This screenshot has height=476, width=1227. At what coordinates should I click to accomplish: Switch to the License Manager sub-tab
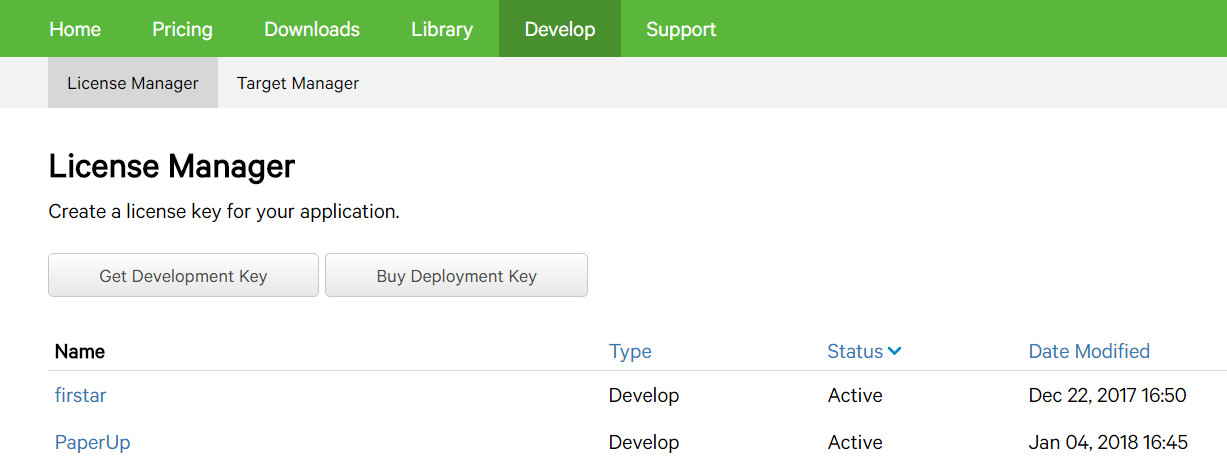click(x=133, y=83)
